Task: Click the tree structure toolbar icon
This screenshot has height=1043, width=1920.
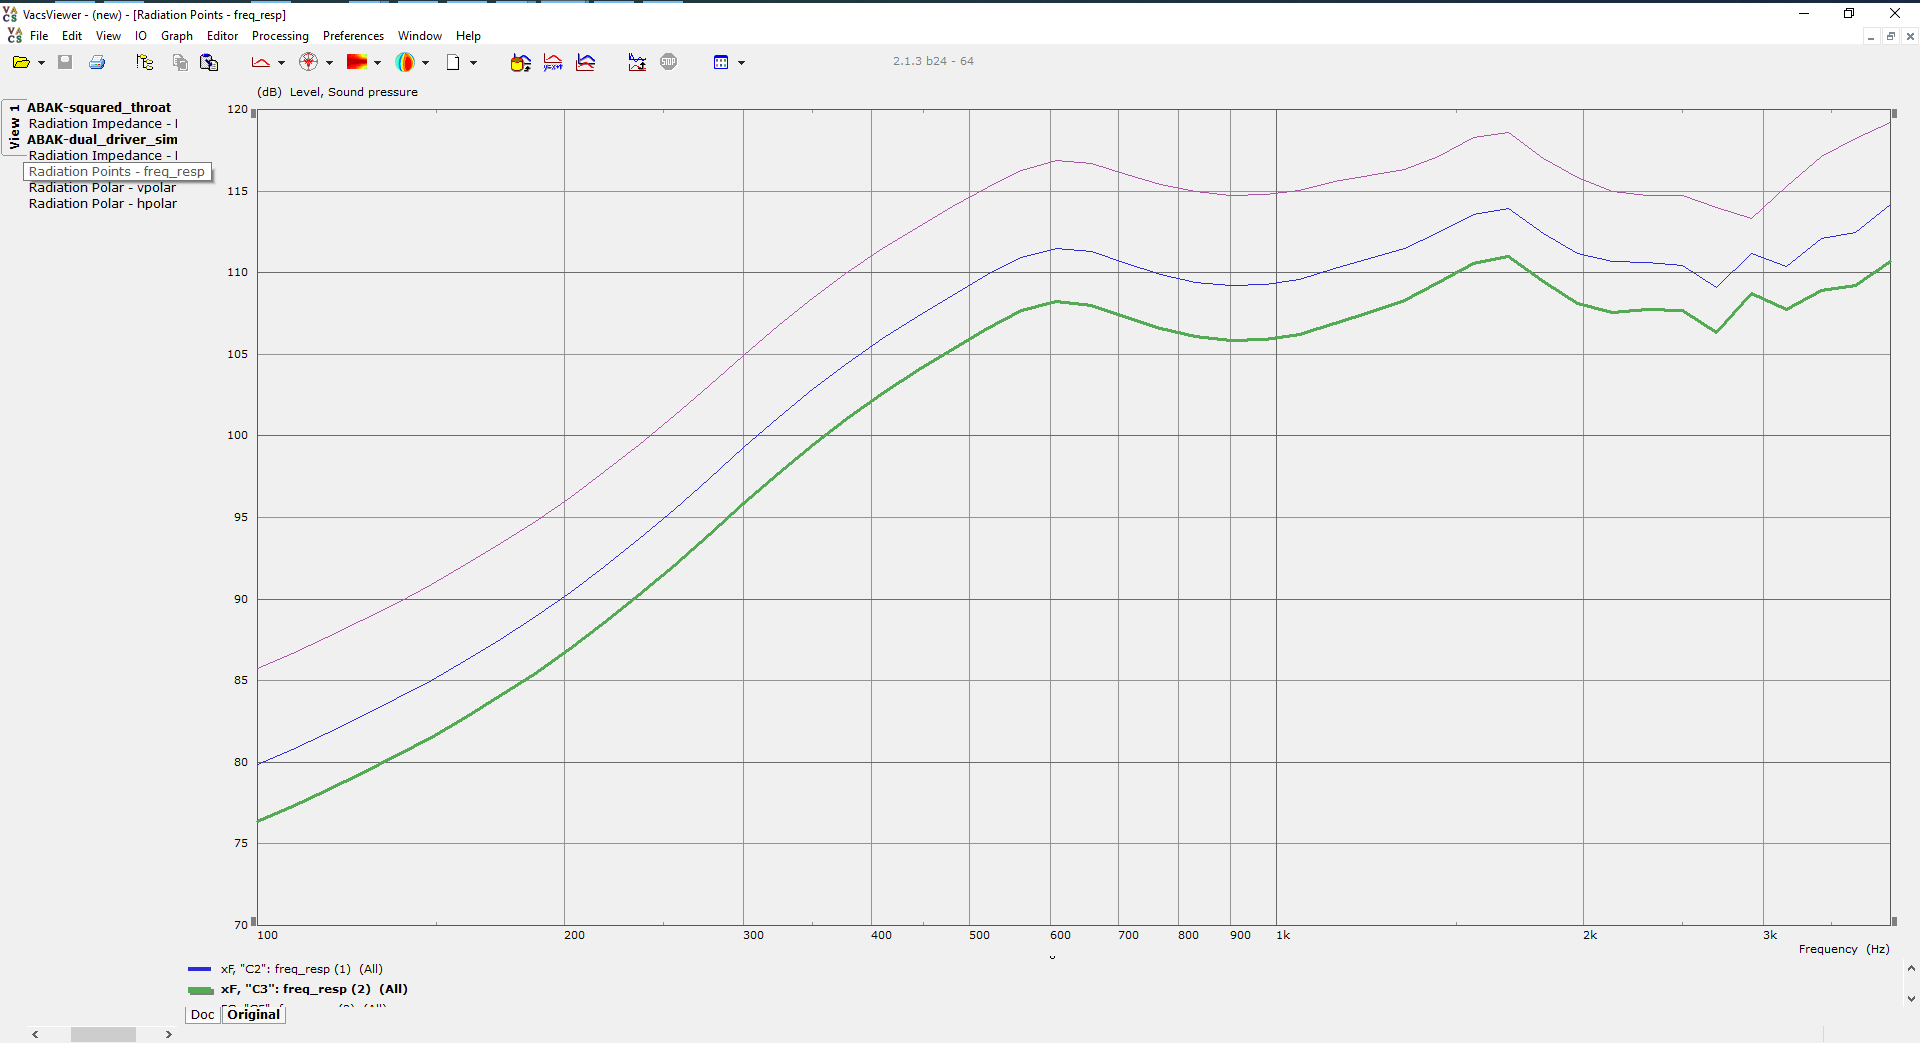Action: click(145, 62)
